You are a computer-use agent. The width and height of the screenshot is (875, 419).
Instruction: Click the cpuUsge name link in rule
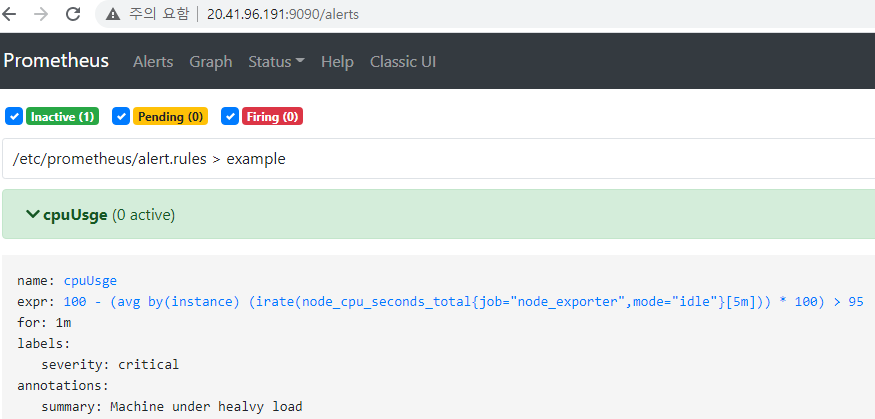pyautogui.click(x=90, y=281)
